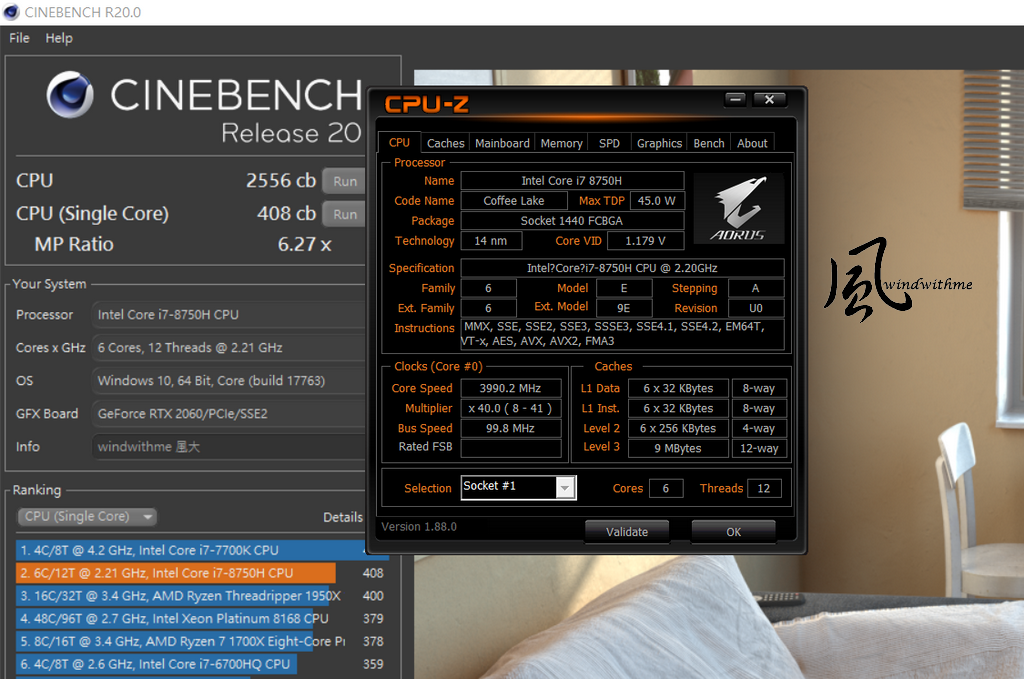Select ranking row 5 AMD Ryzen 7 1700X
The height and width of the screenshot is (679, 1024).
click(201, 641)
